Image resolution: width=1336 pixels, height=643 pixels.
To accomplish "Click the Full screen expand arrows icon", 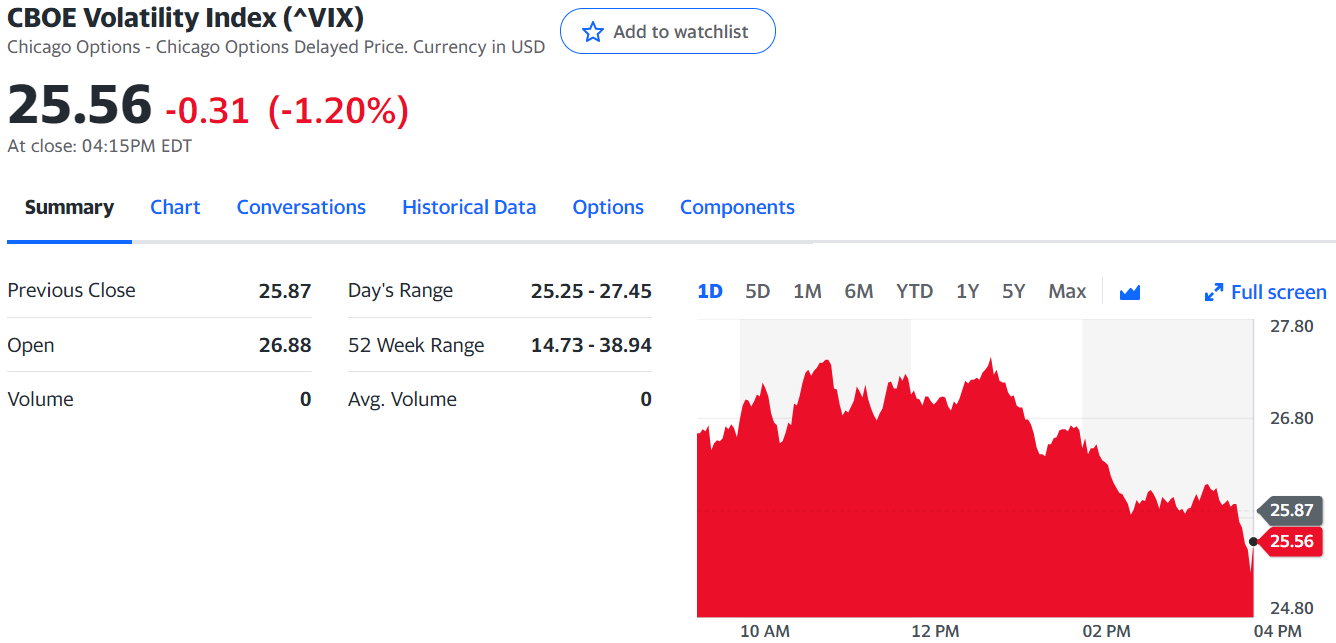I will click(1214, 292).
